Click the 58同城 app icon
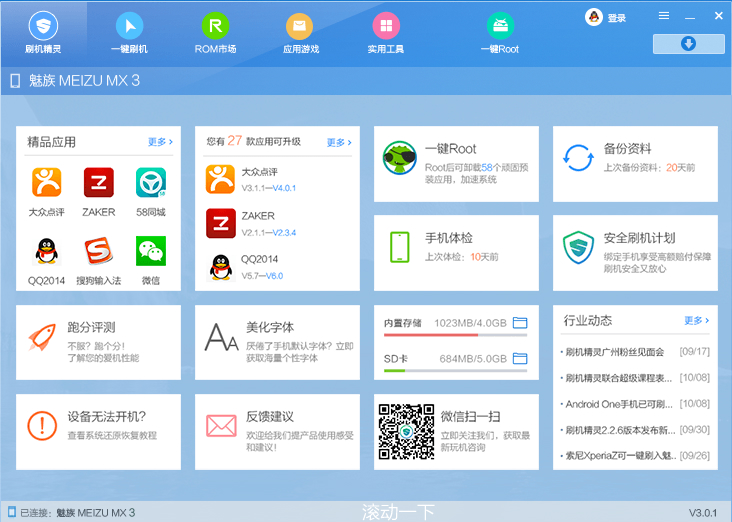The height and width of the screenshot is (522, 732). [x=151, y=182]
